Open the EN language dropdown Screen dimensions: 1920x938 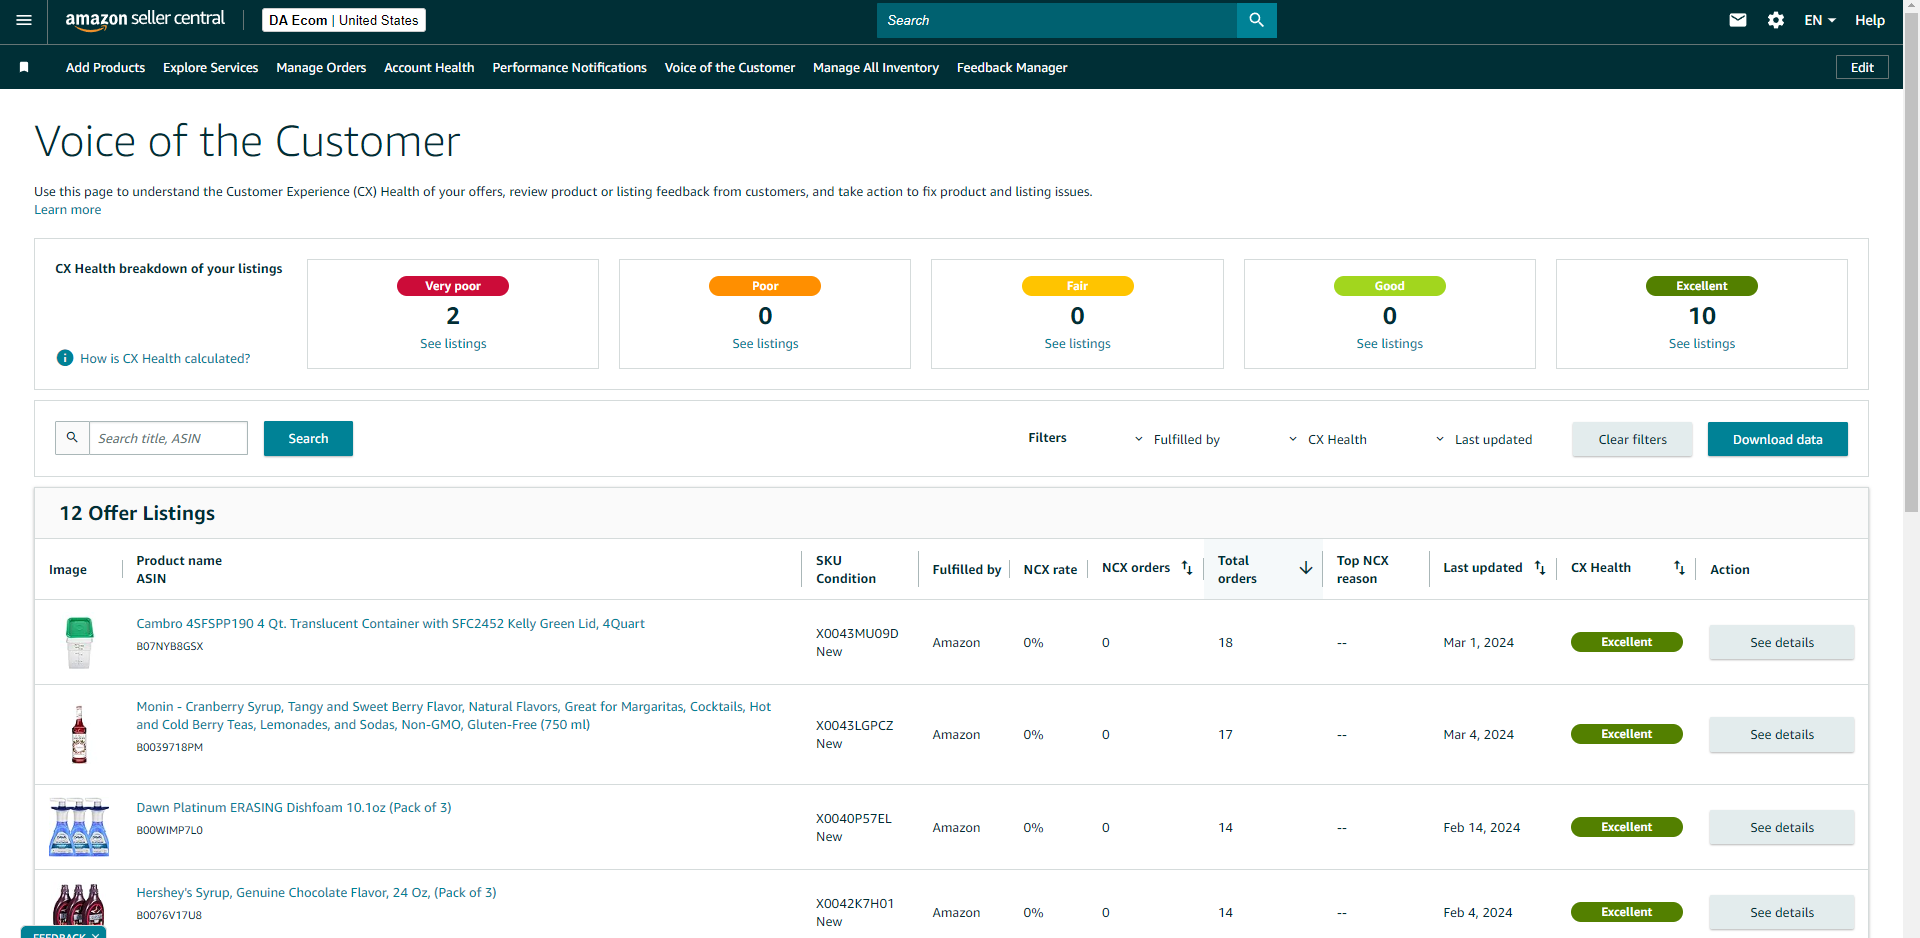[x=1819, y=20]
